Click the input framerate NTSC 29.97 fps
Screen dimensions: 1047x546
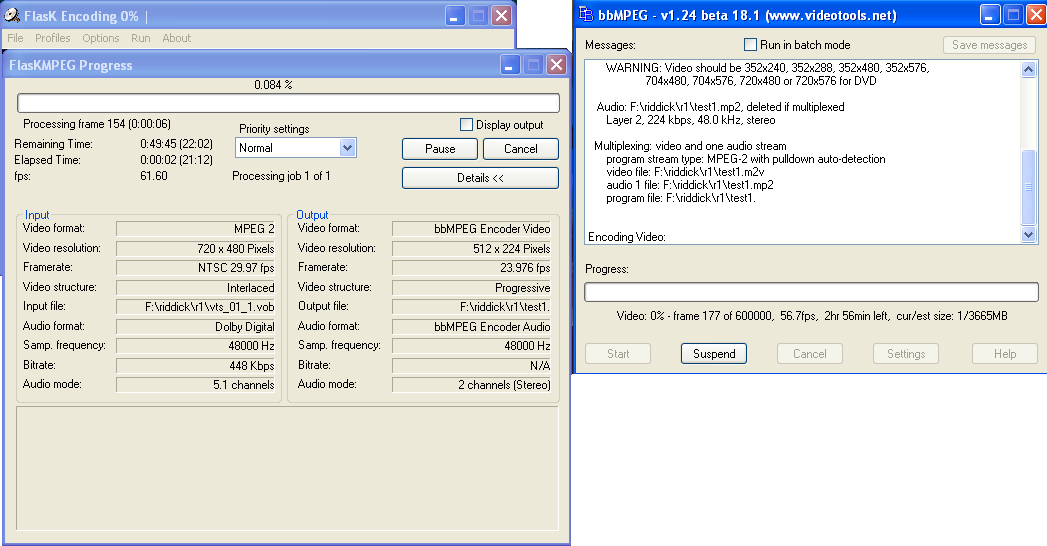(196, 268)
